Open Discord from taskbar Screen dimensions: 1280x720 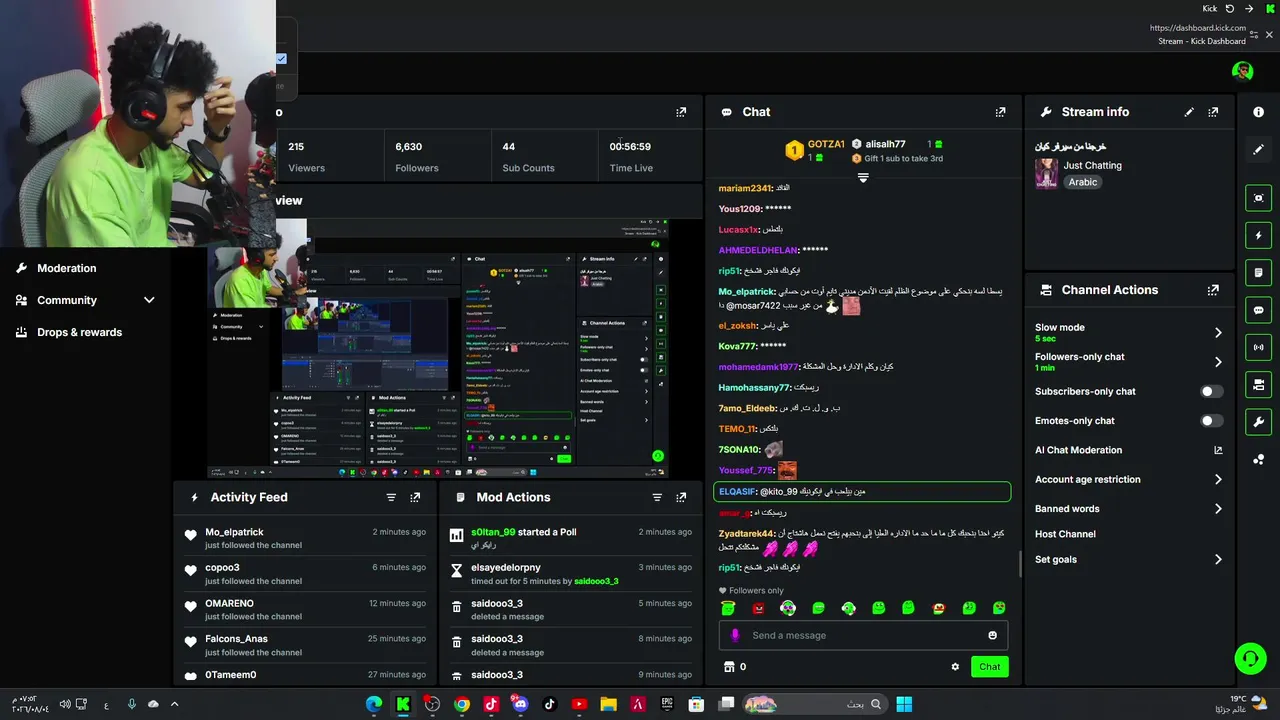520,704
